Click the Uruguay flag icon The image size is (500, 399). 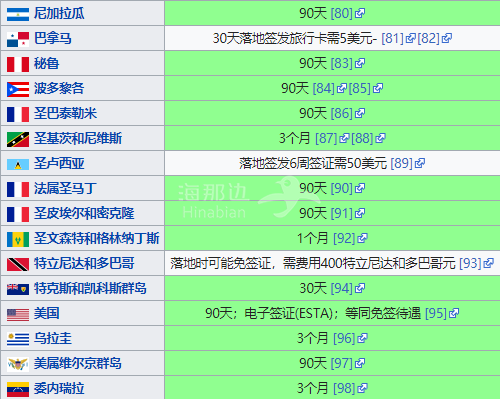coord(18,339)
